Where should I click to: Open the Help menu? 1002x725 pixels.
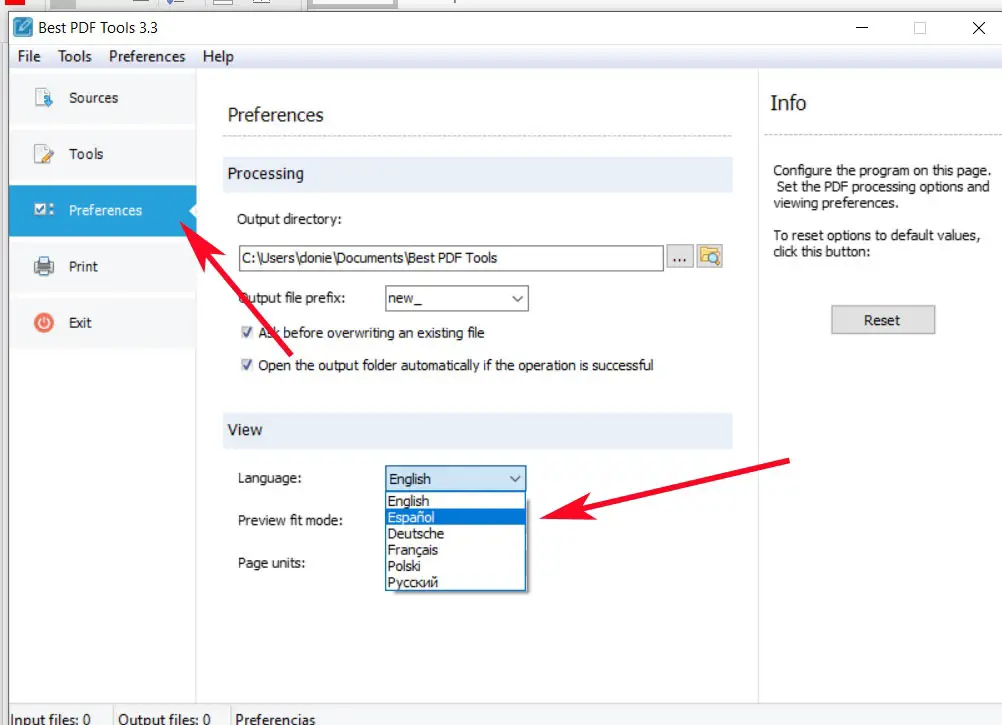click(x=218, y=56)
